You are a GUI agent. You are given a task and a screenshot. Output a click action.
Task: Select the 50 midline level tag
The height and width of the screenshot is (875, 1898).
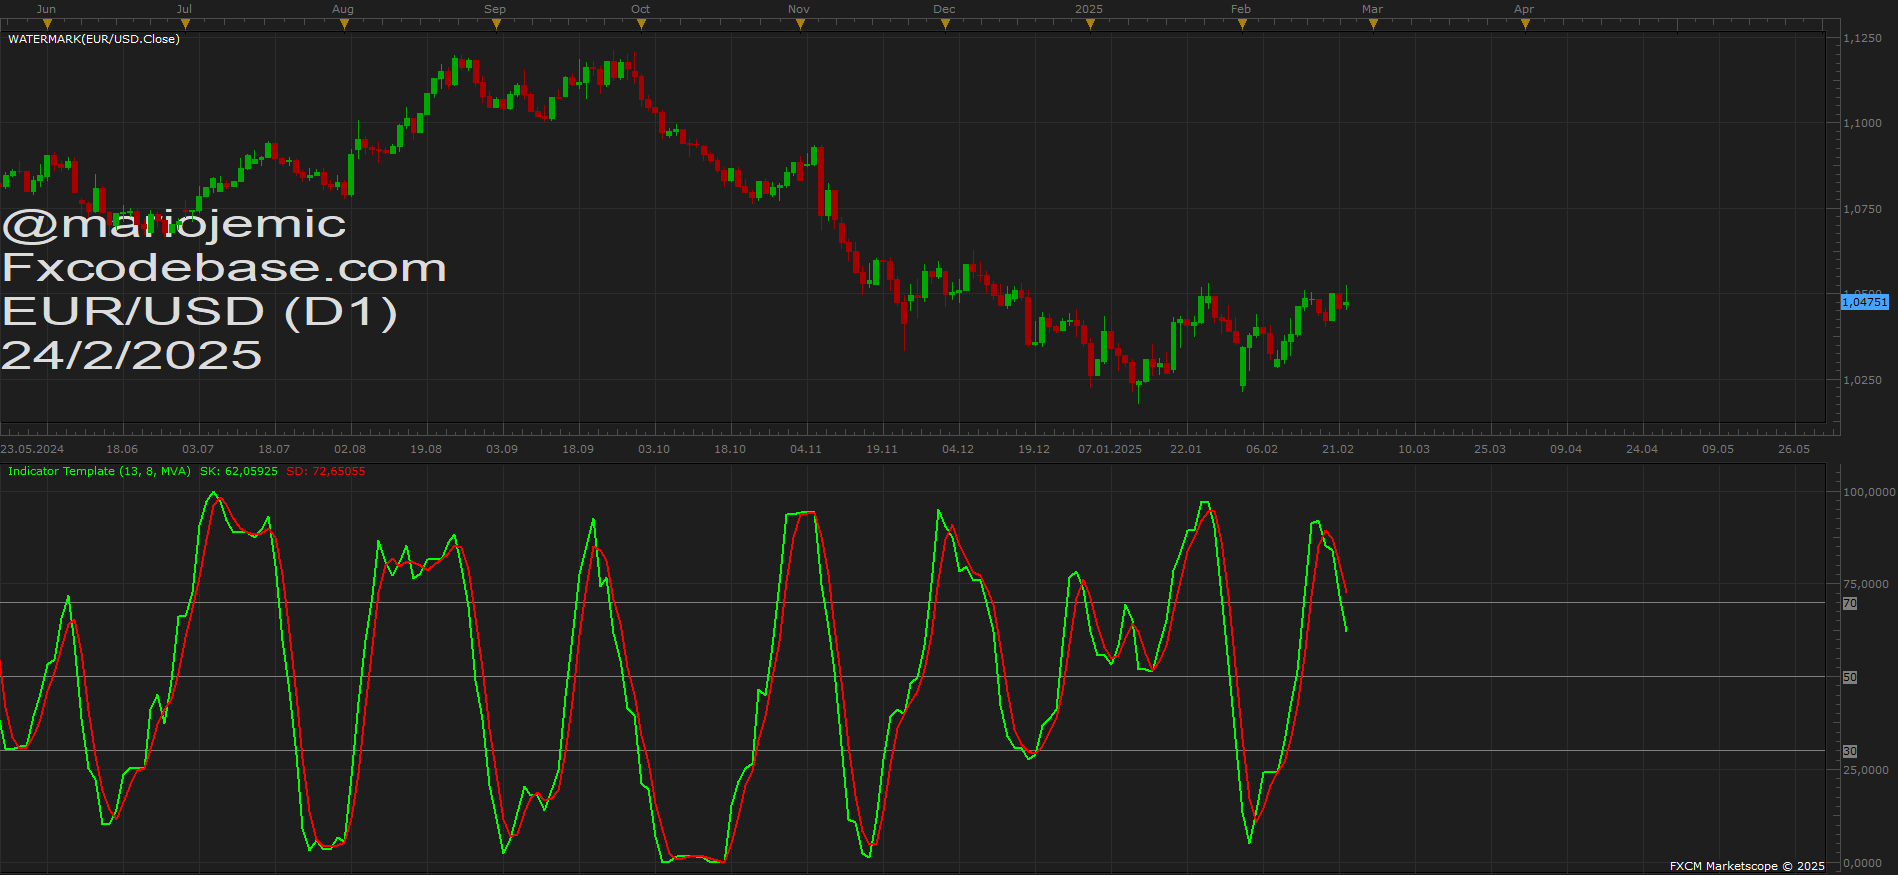point(1850,678)
